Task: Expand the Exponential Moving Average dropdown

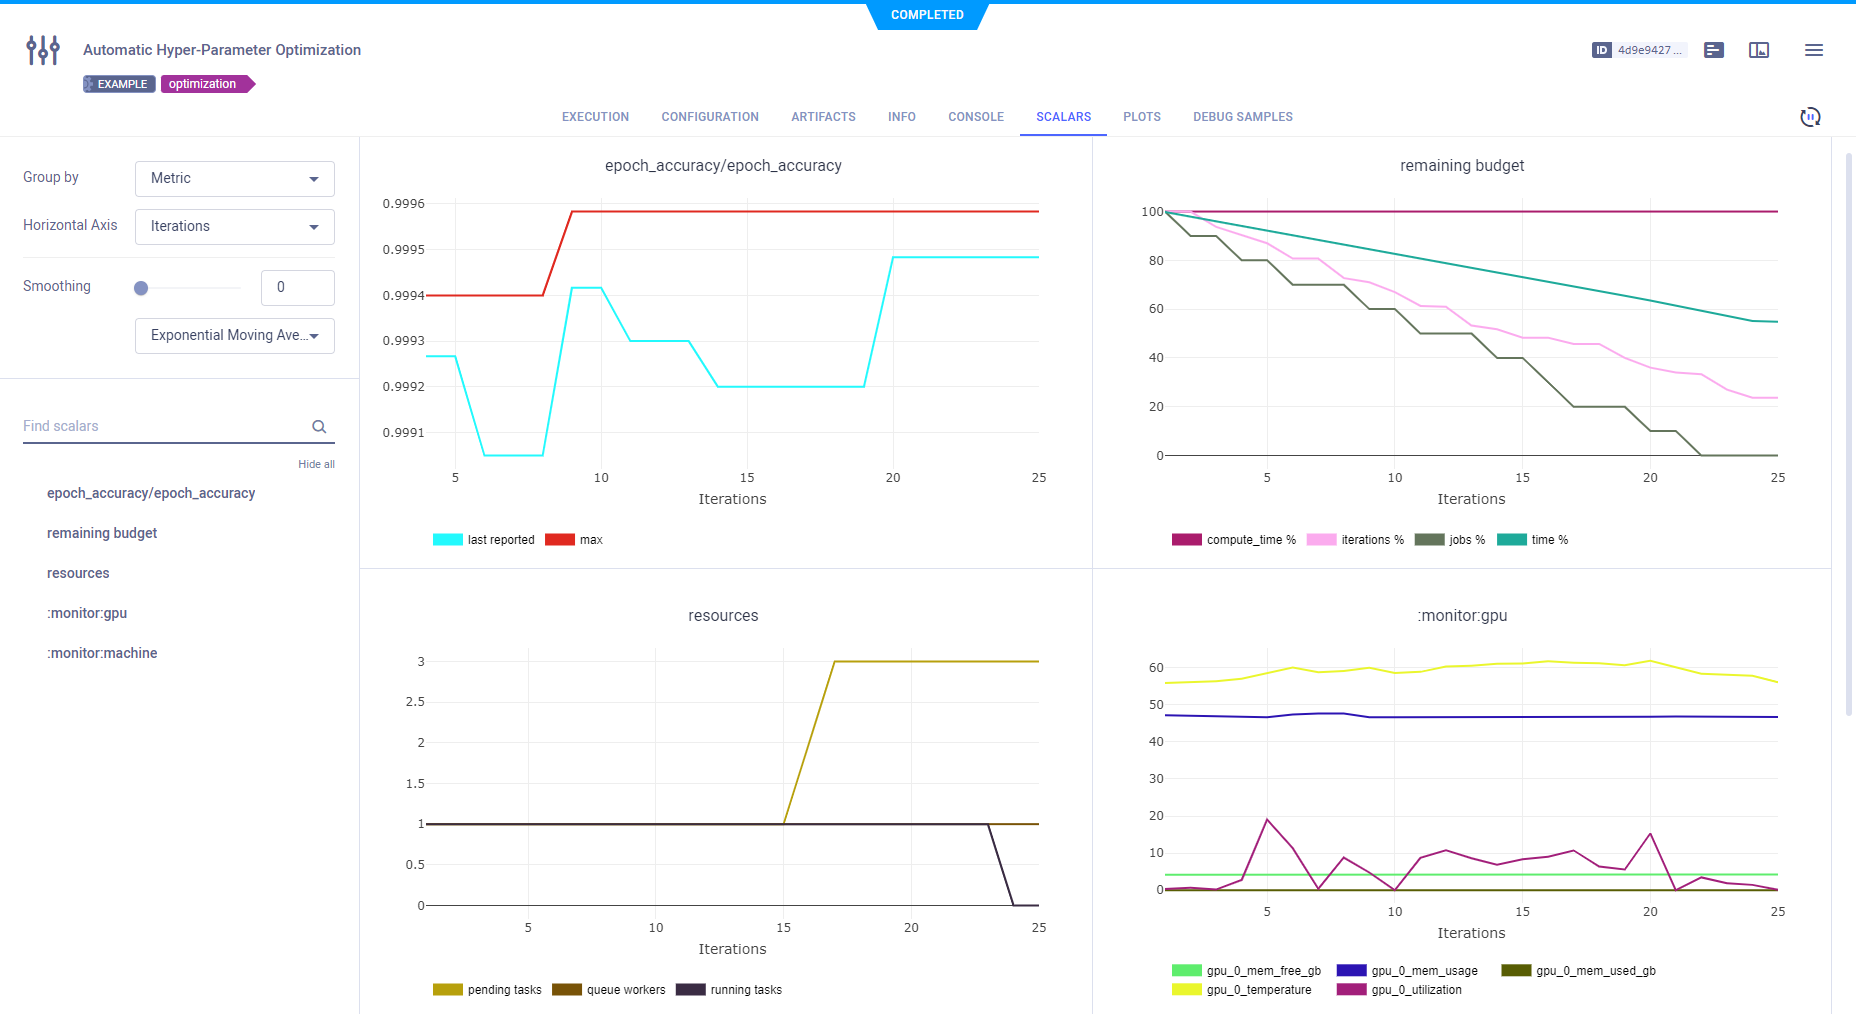Action: click(234, 336)
